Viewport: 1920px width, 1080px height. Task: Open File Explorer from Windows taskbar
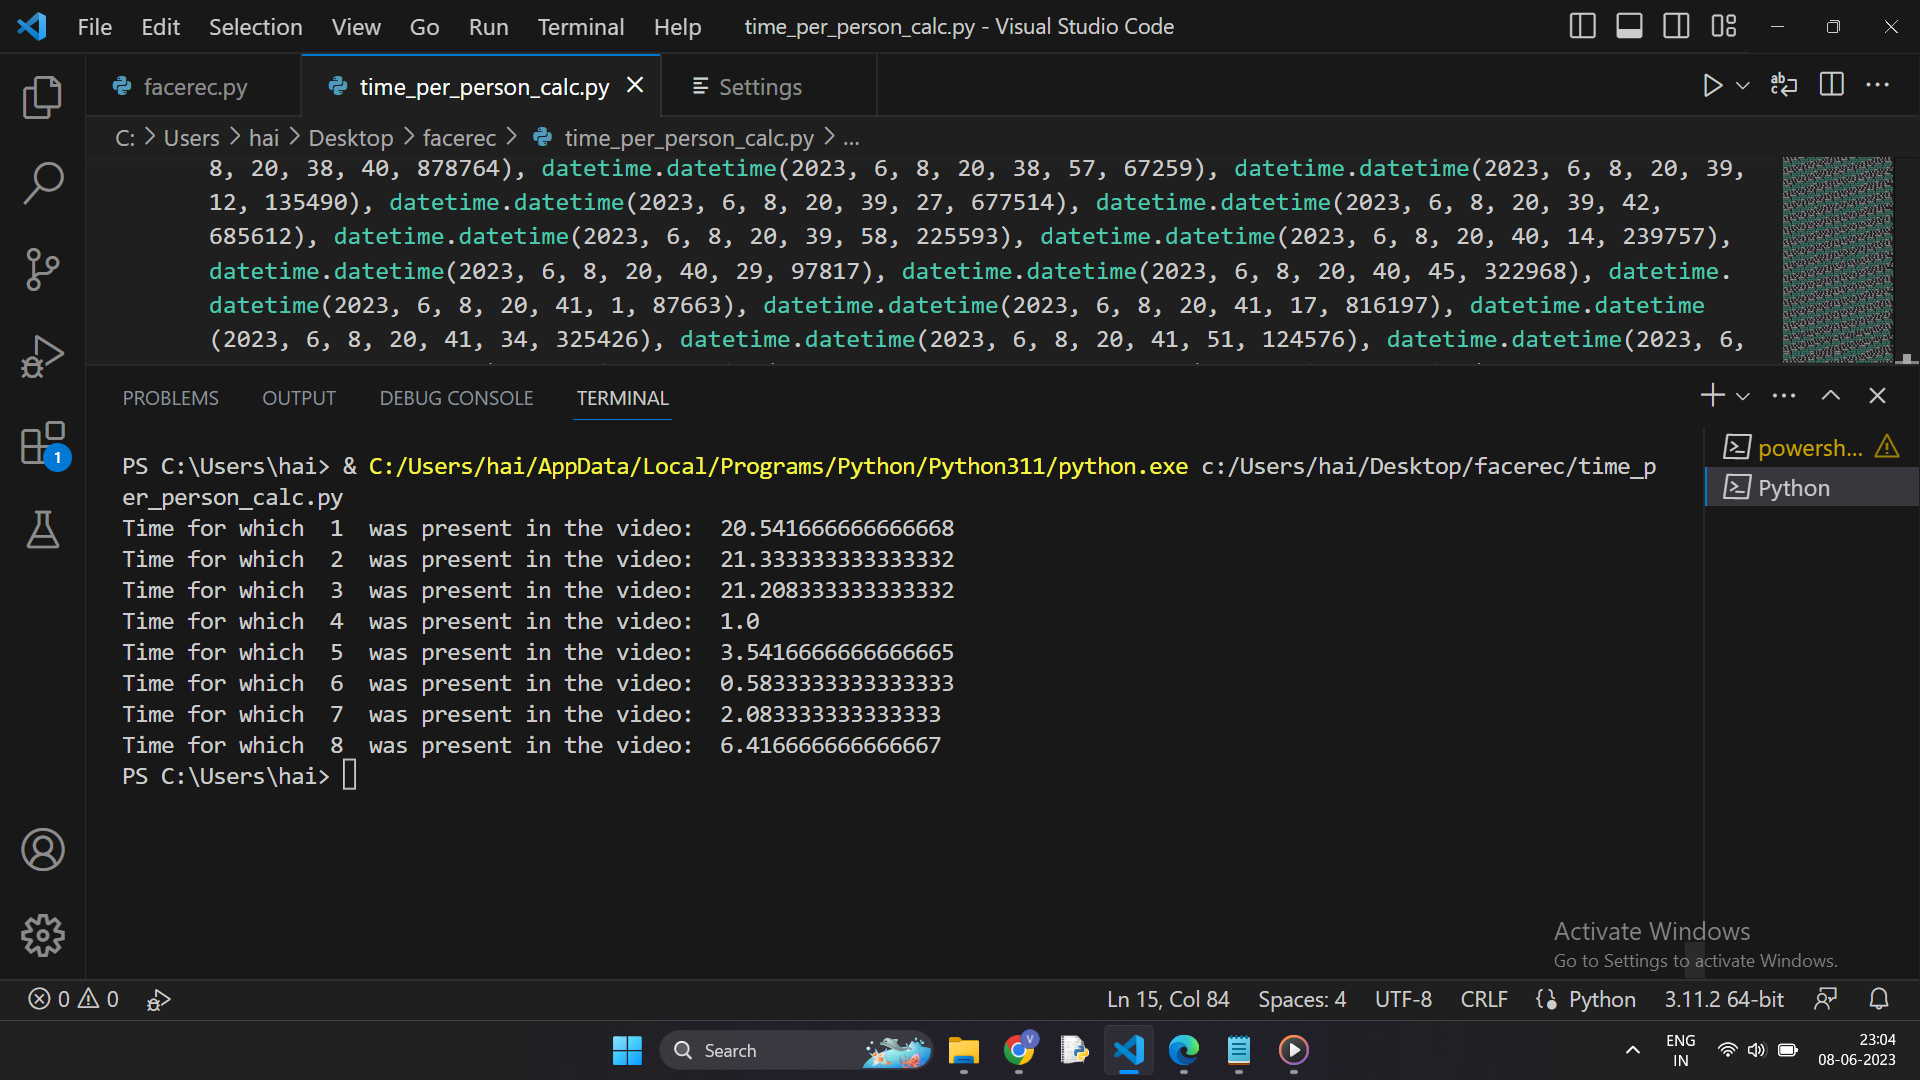pyautogui.click(x=964, y=1050)
